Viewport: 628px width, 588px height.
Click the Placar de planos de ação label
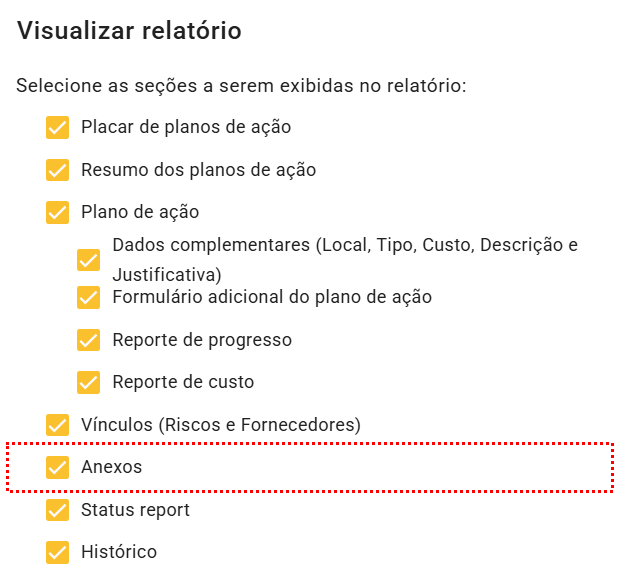point(186,128)
